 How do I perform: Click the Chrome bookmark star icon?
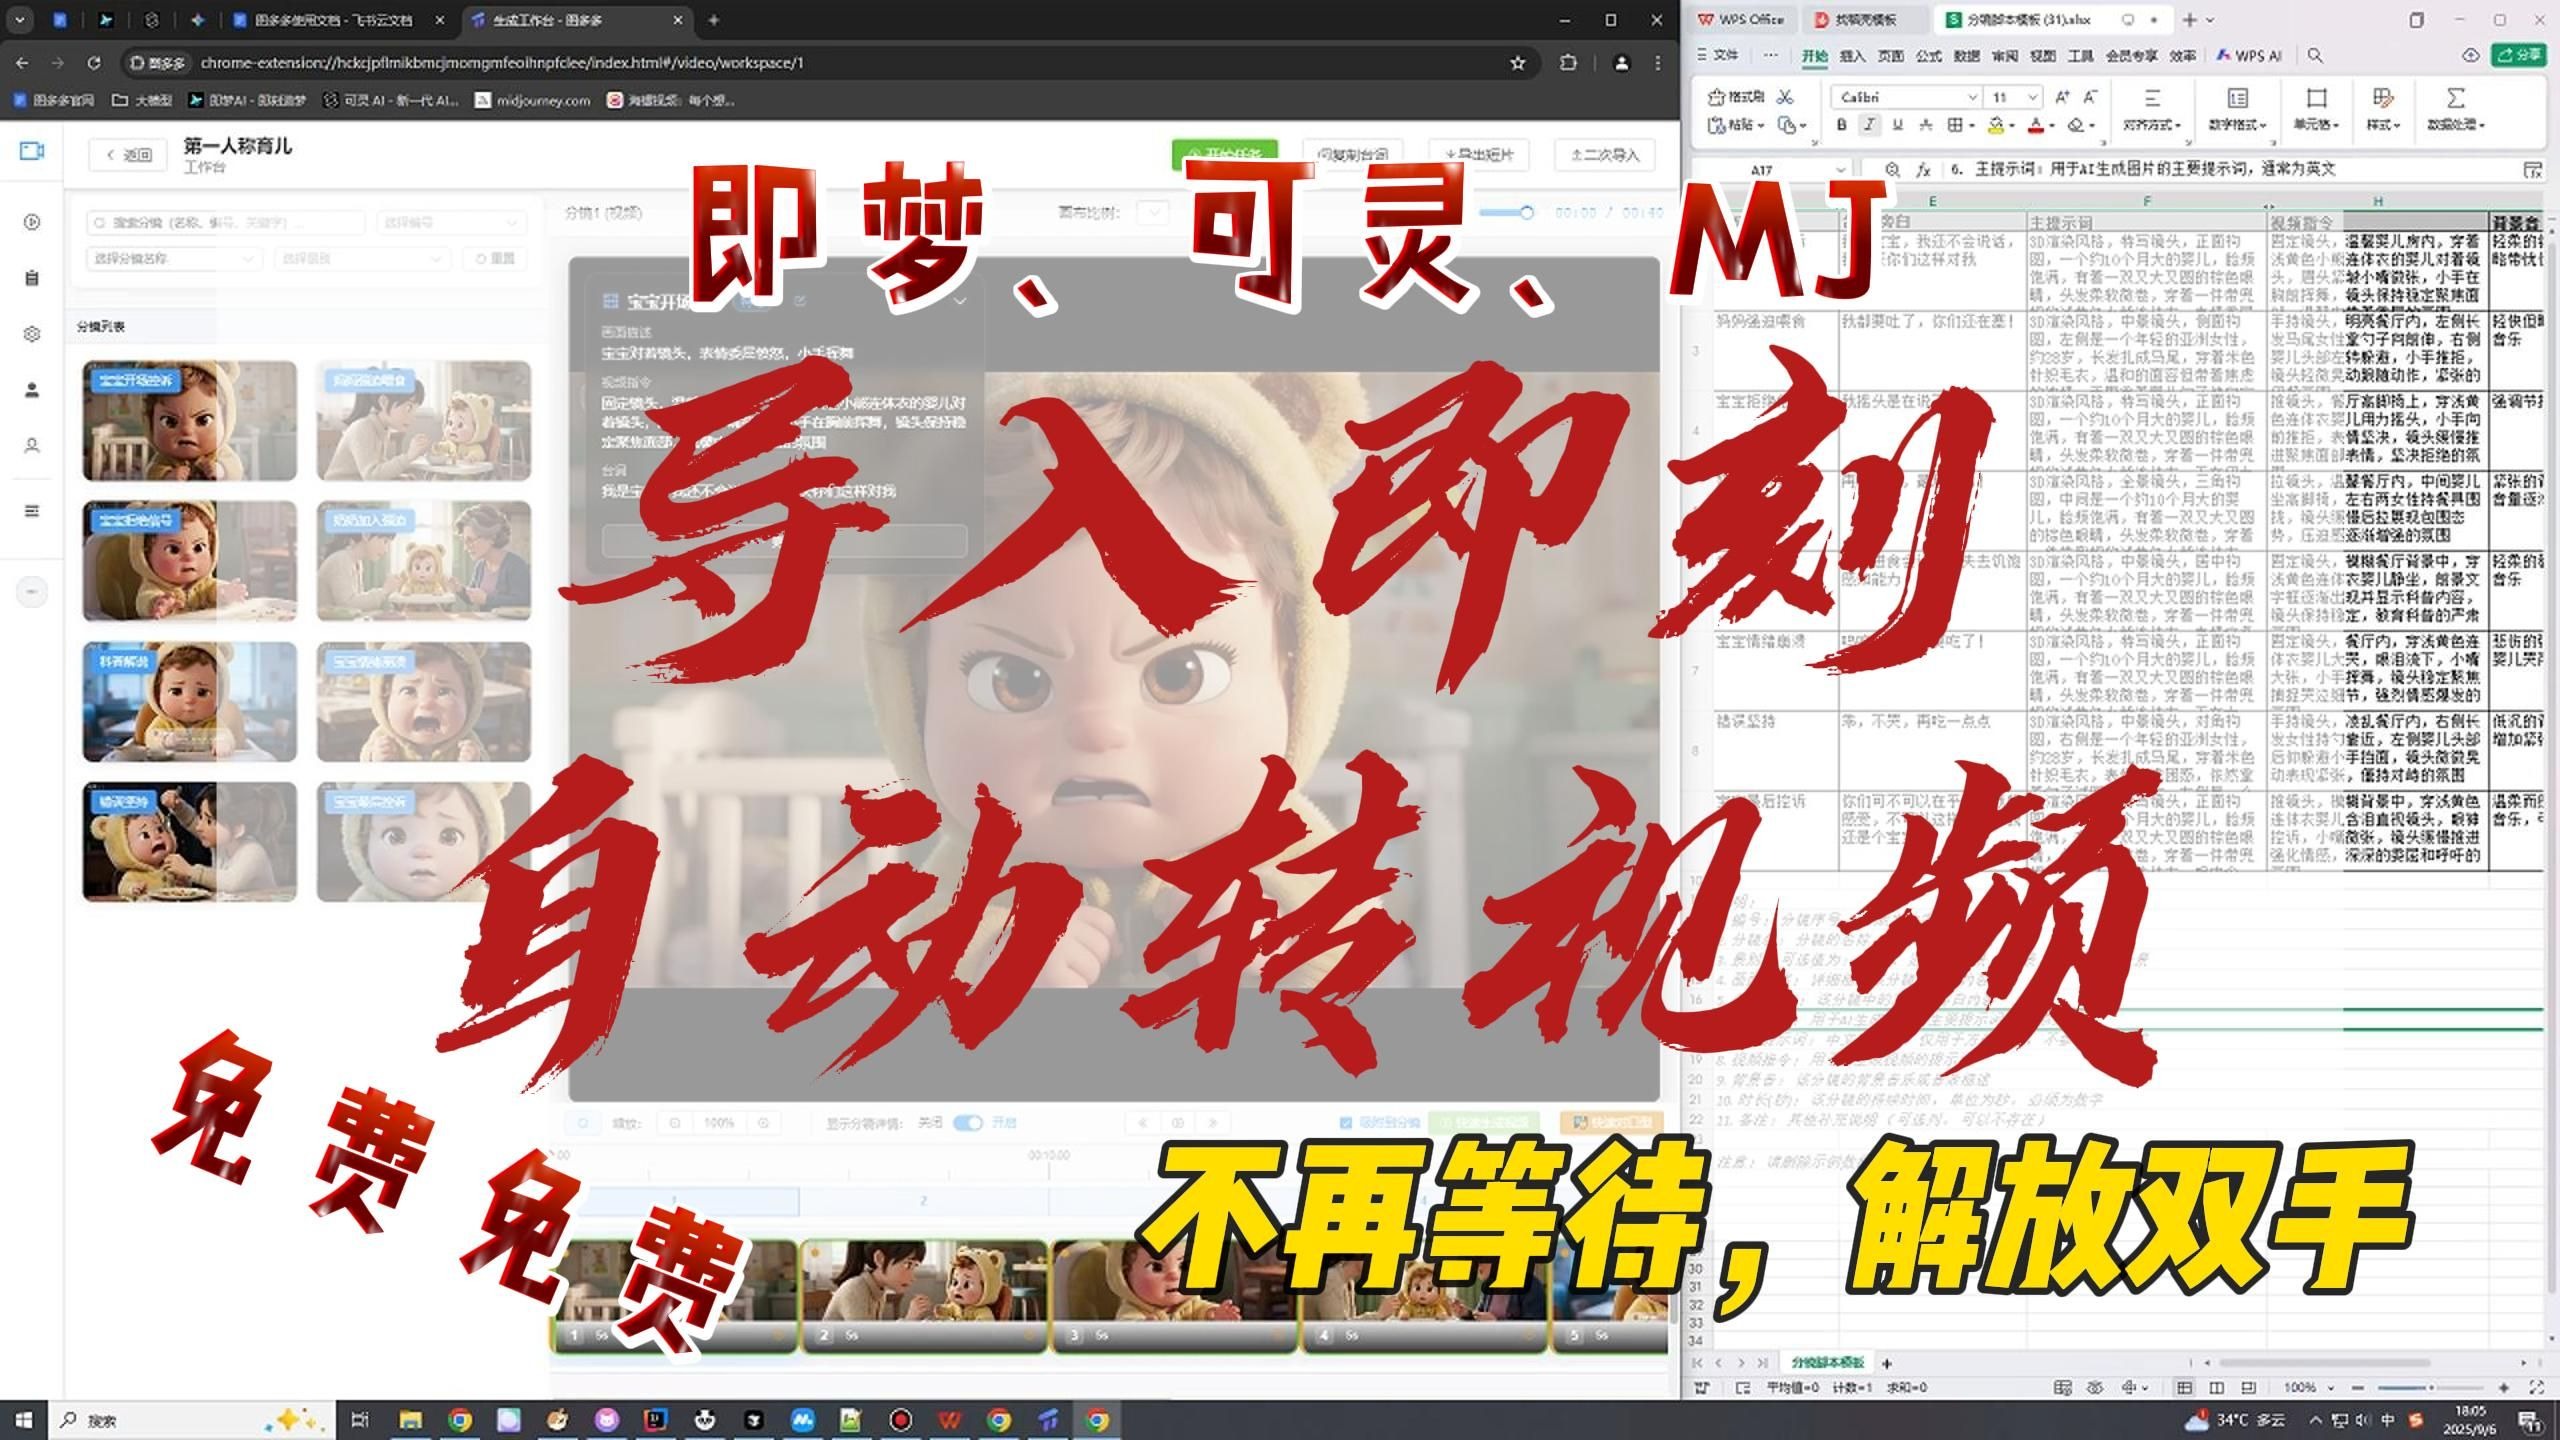coord(1517,63)
